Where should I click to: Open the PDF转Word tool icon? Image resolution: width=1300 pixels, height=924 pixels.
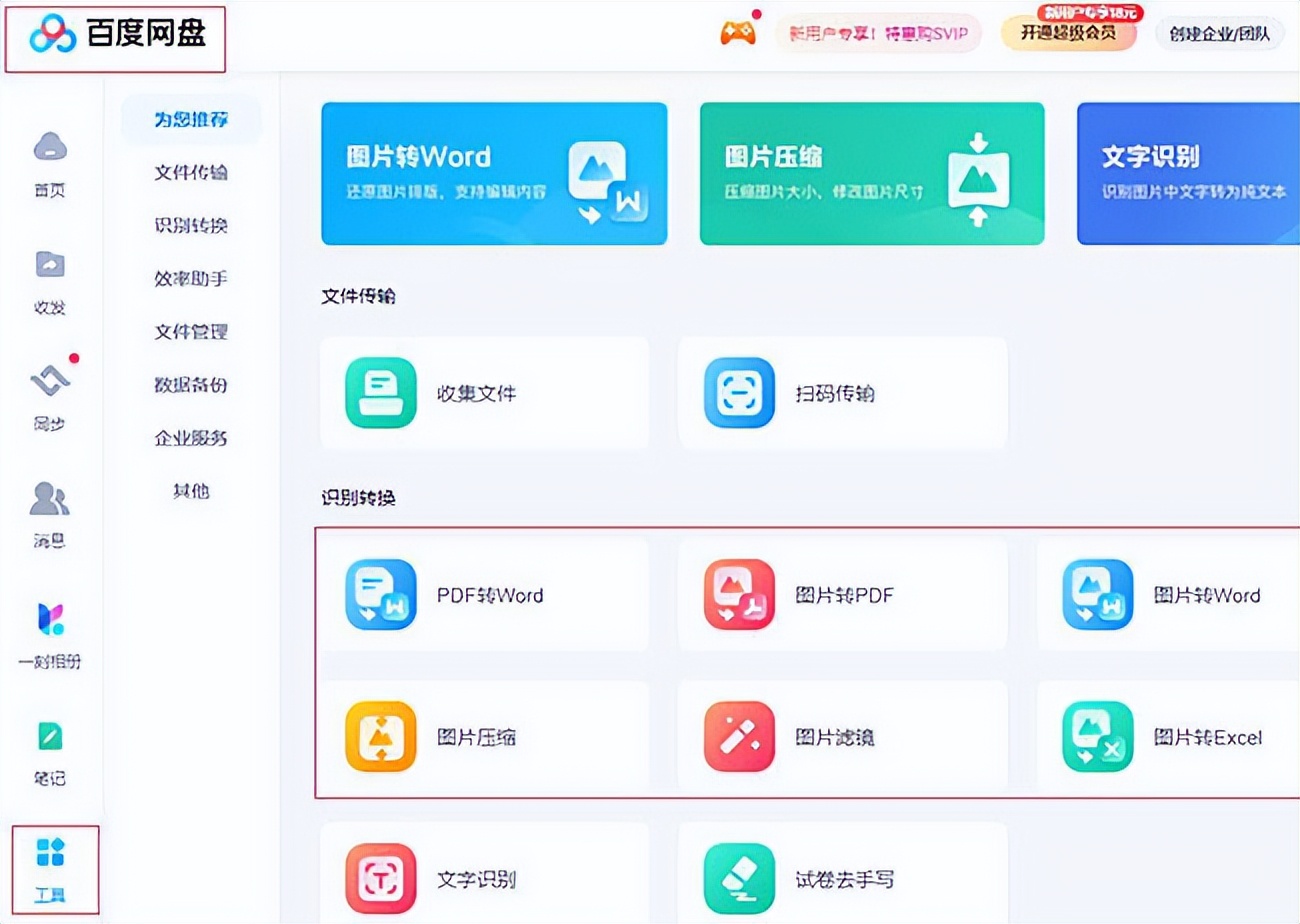[380, 592]
